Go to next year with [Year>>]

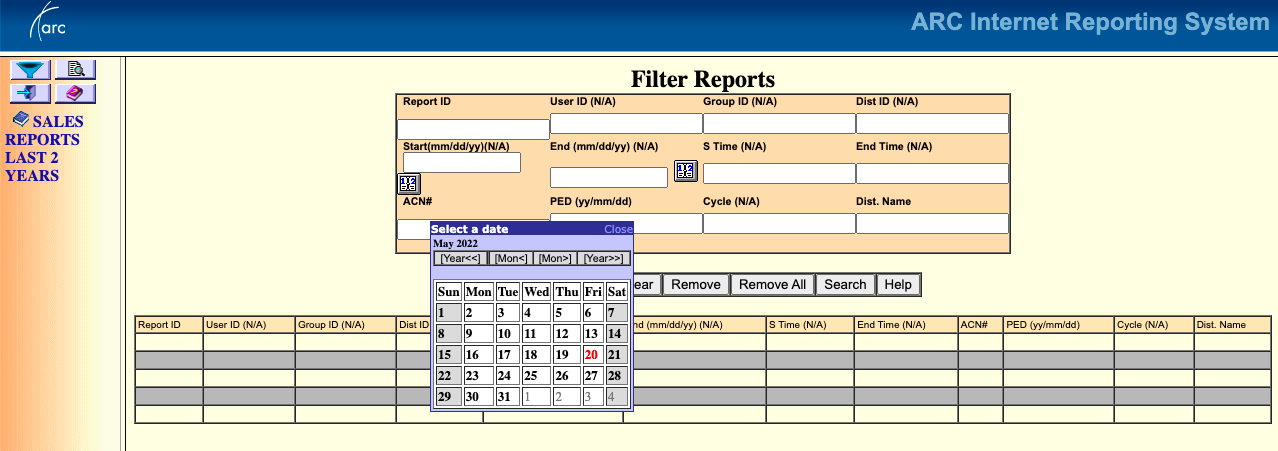click(604, 258)
